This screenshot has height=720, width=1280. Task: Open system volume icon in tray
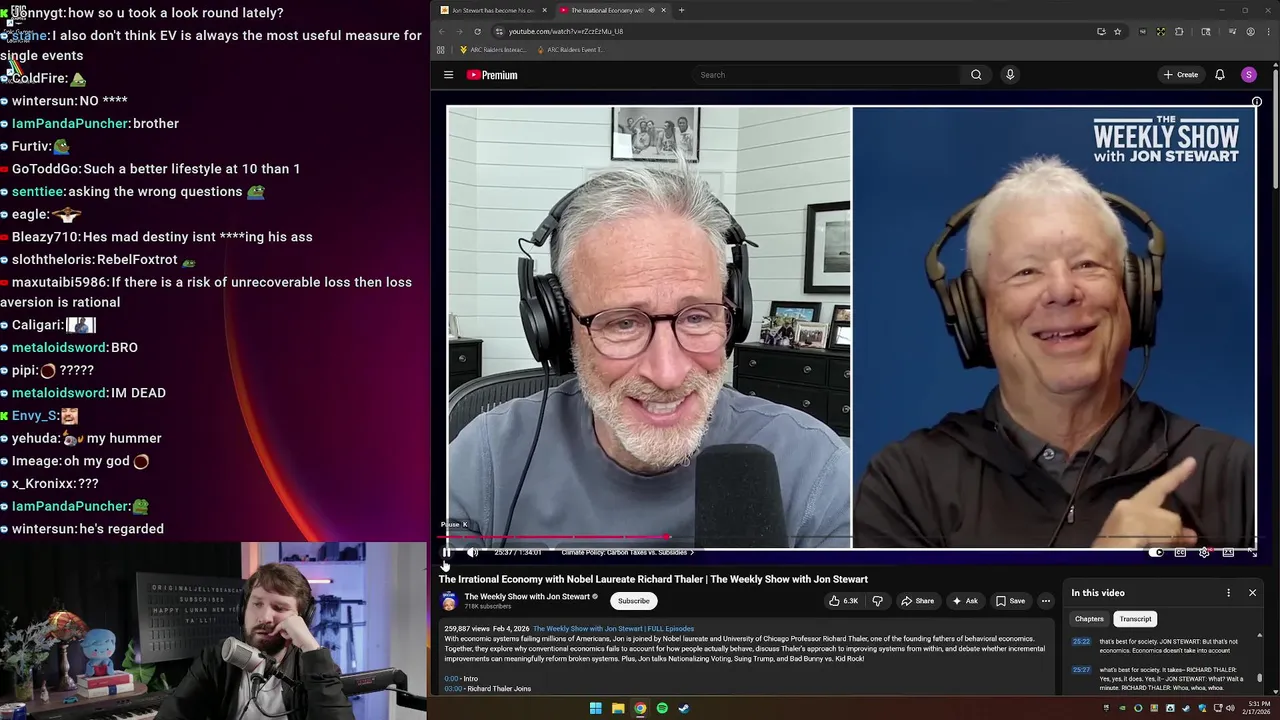pos(1230,708)
